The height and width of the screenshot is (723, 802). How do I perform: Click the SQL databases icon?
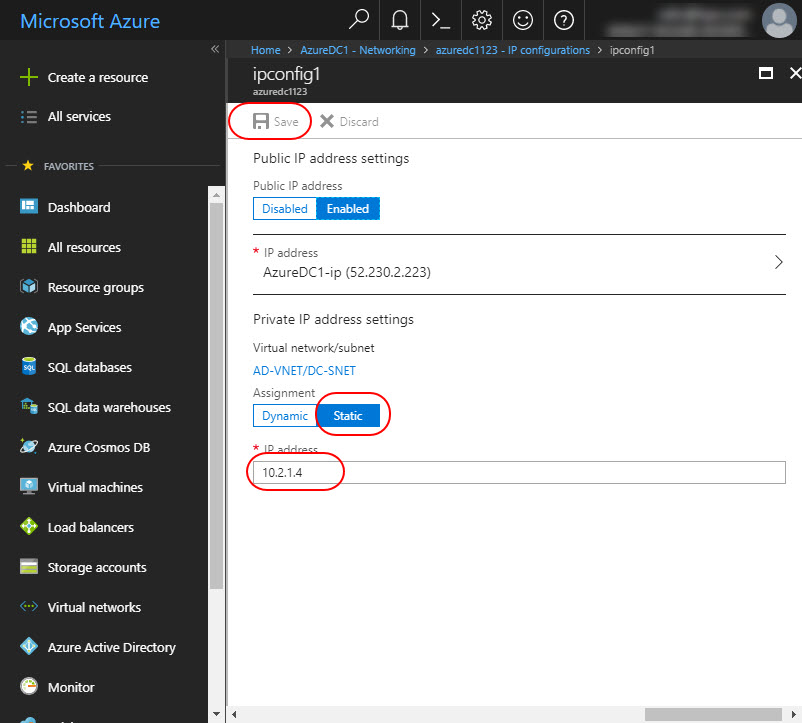coord(29,366)
